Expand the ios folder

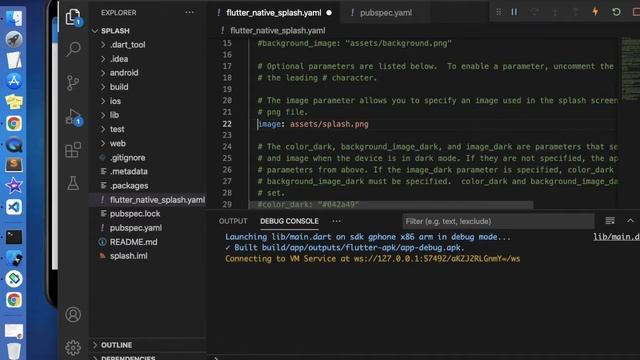(x=115, y=101)
